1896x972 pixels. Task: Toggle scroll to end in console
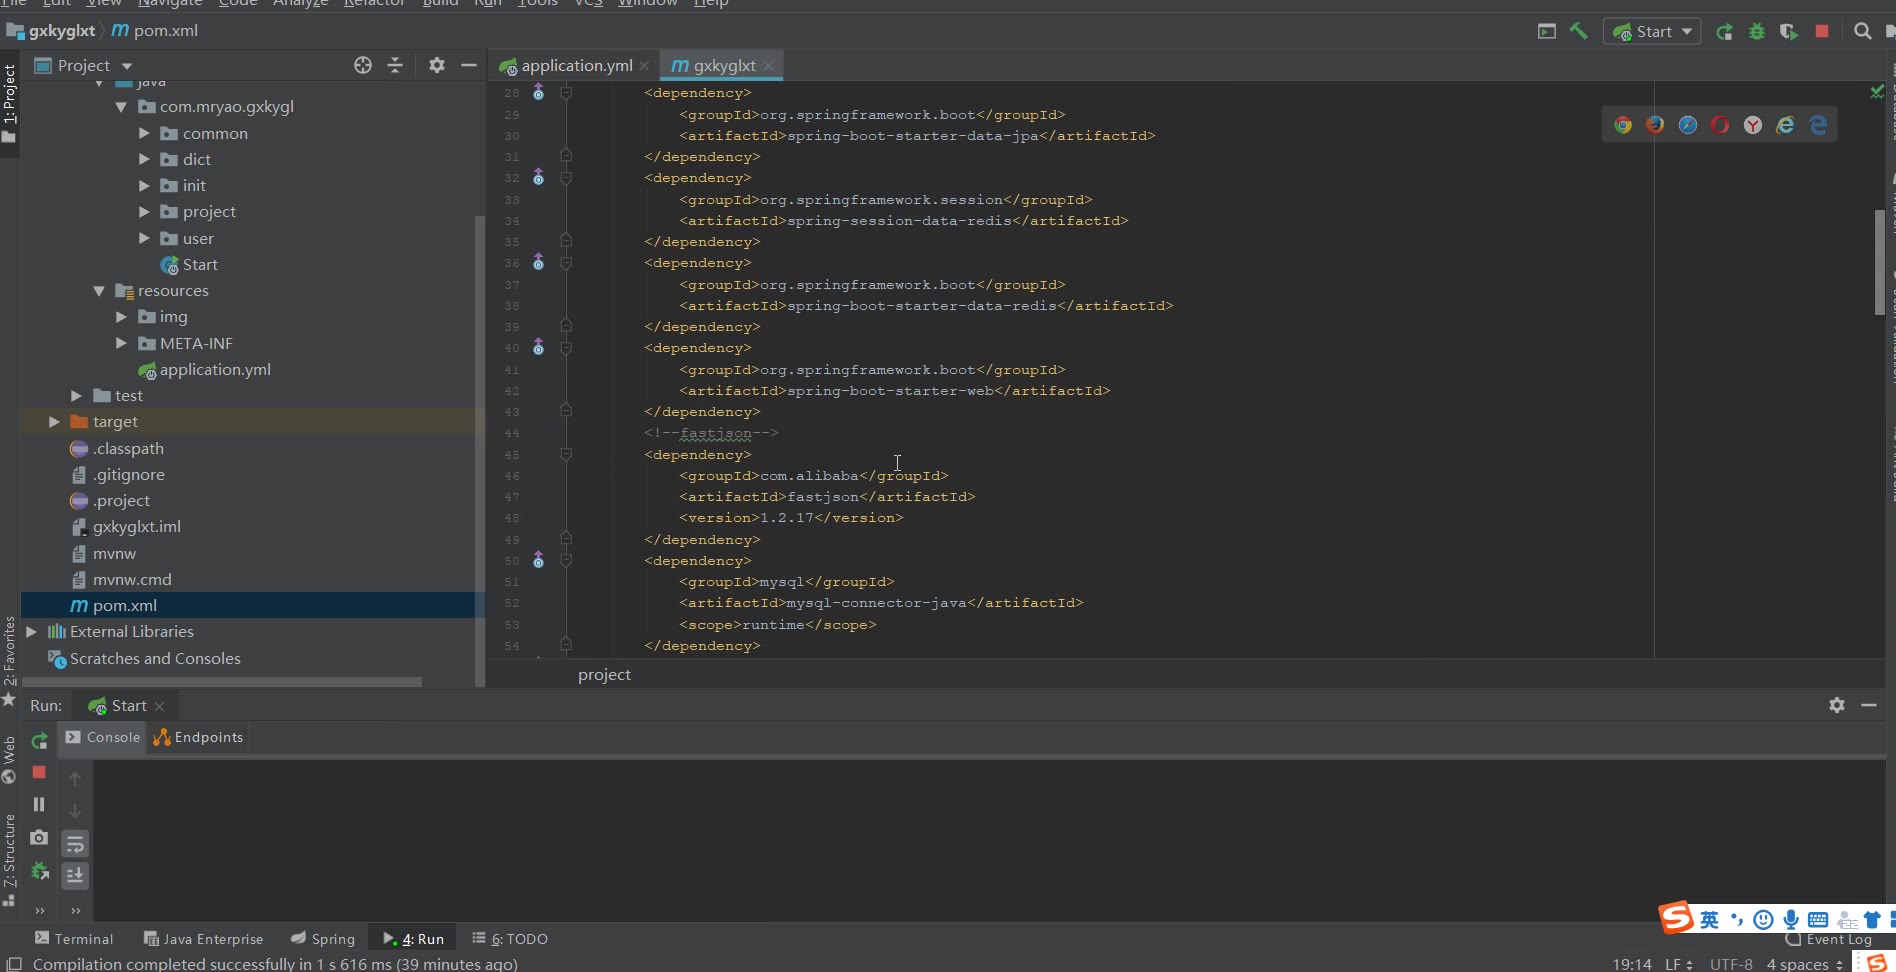75,876
